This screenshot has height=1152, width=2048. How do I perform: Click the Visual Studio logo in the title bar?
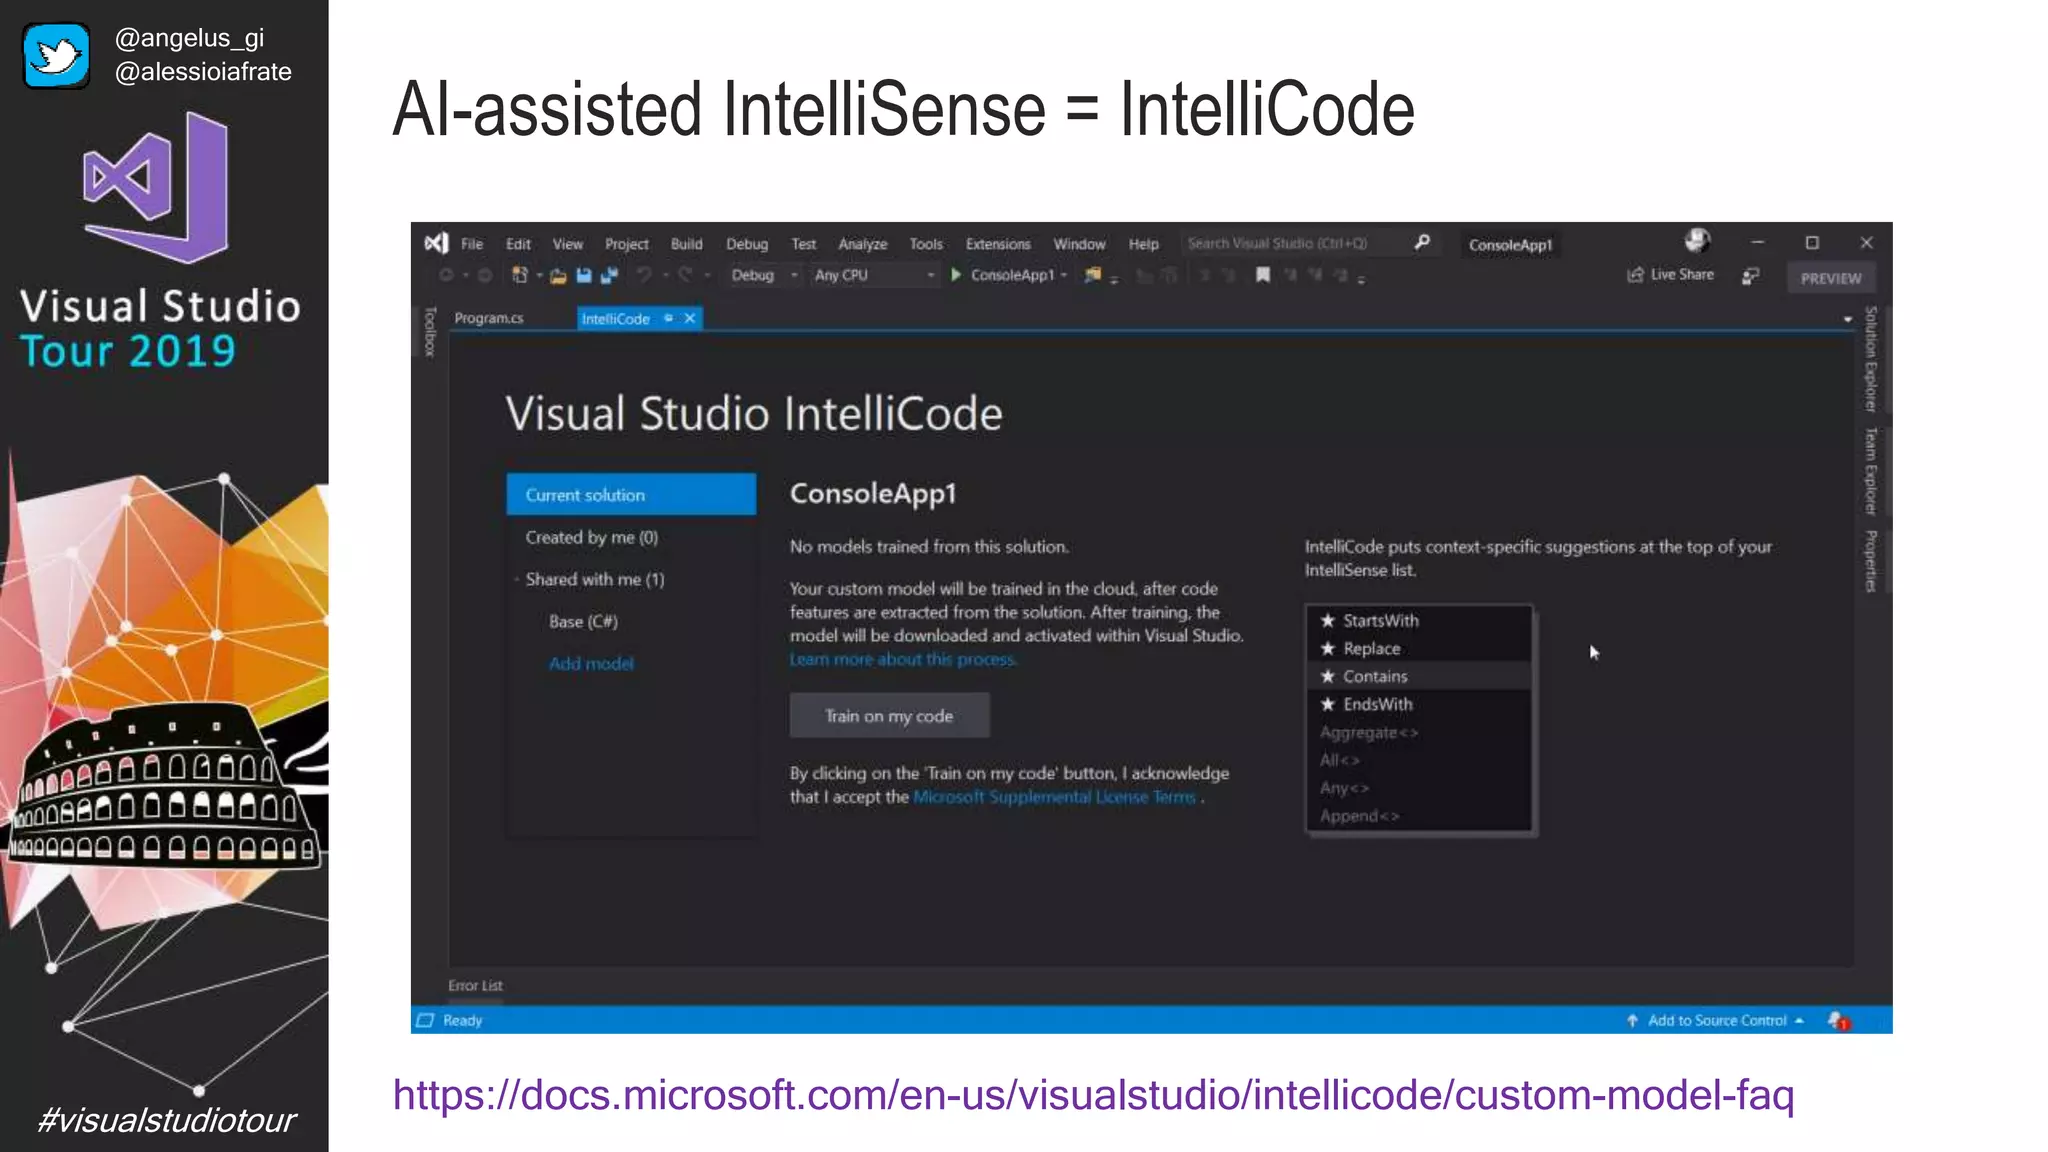[436, 243]
